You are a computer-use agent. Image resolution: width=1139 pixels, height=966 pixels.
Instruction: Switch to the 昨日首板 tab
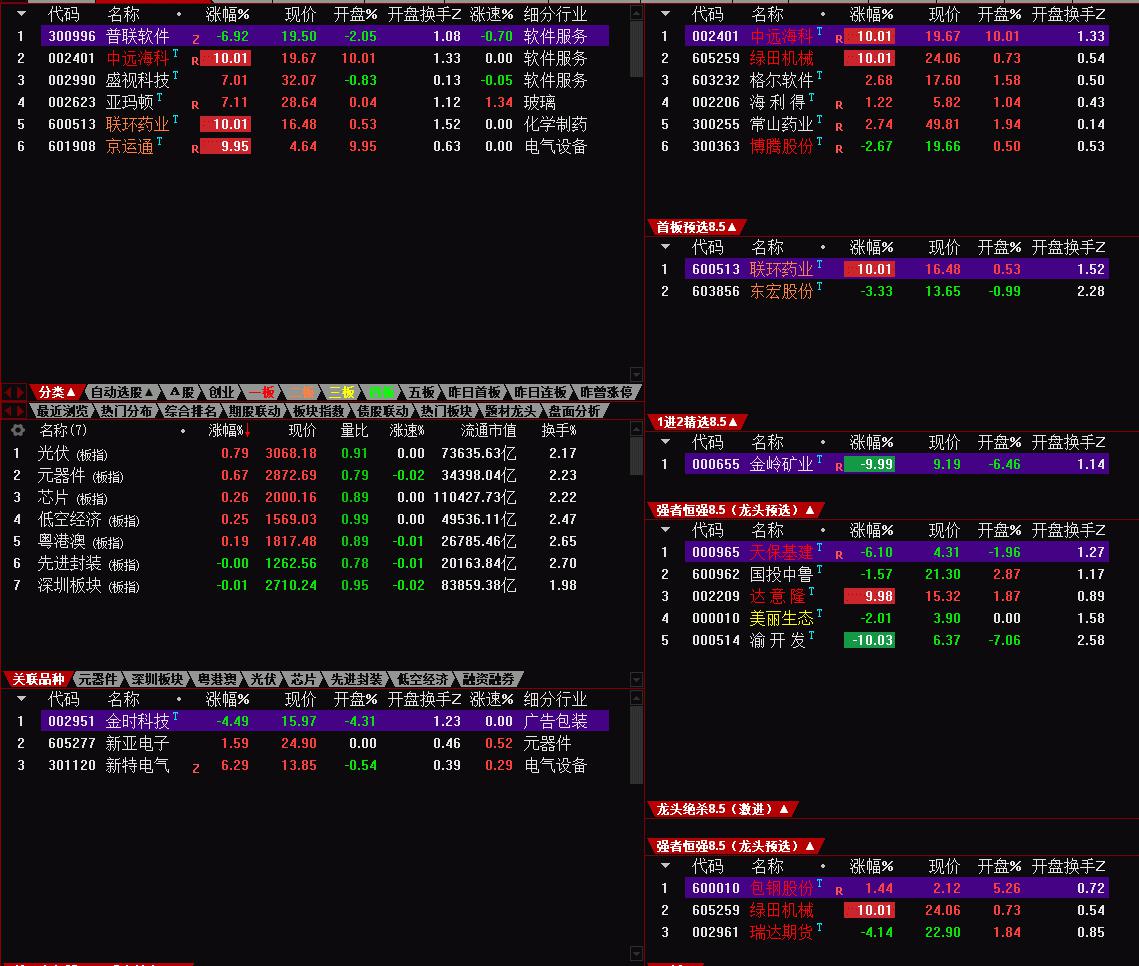[x=474, y=392]
